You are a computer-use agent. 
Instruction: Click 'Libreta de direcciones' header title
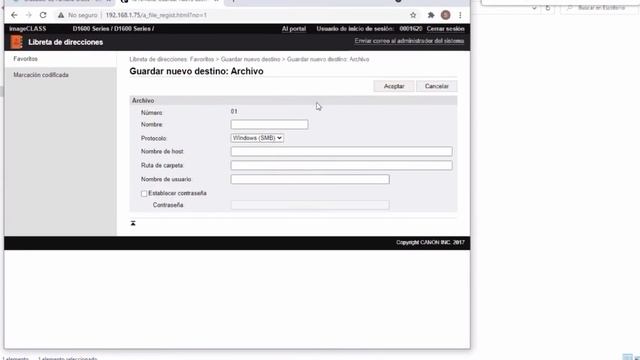point(66,42)
